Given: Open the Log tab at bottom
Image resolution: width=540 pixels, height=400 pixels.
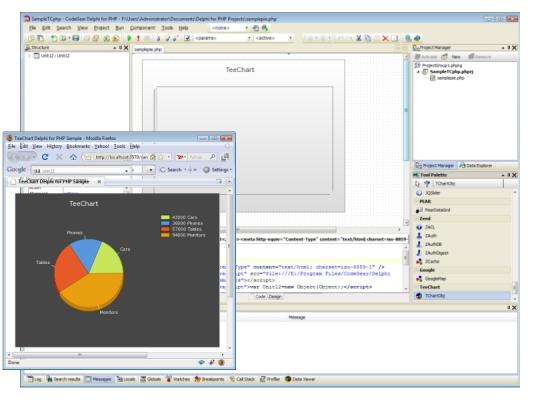Looking at the screenshot, I should 34,379.
